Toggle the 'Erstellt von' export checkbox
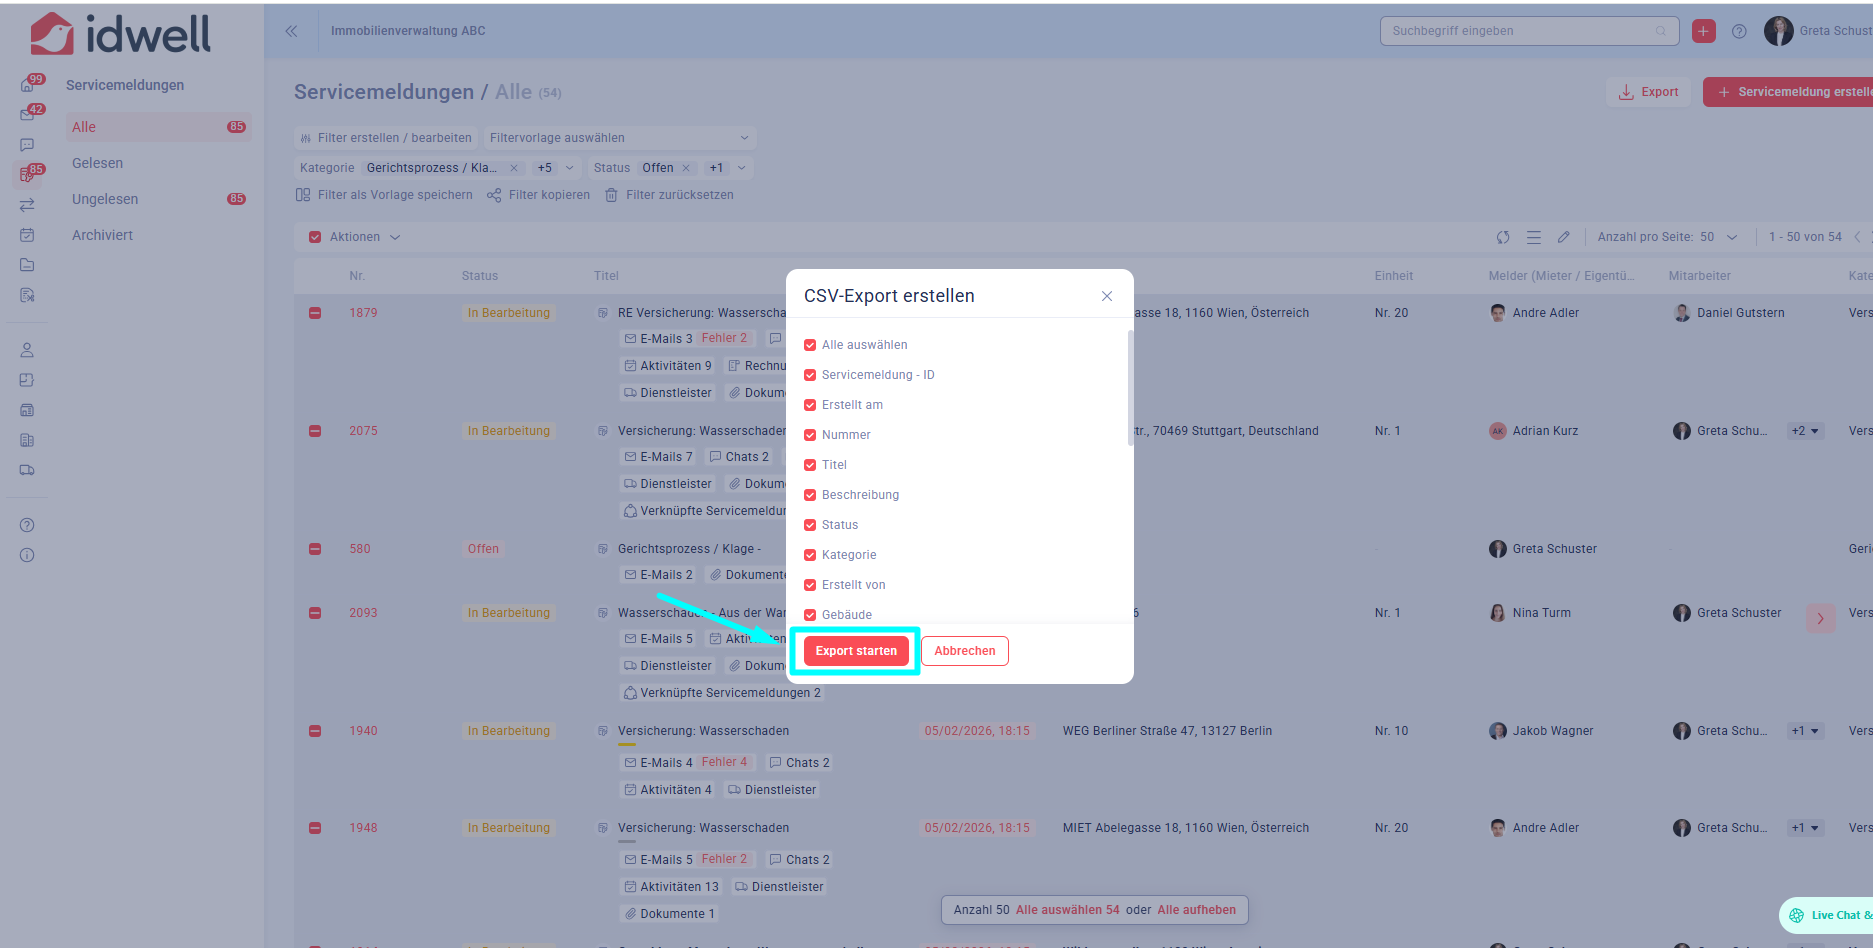Viewport: 1873px width, 948px height. (x=810, y=585)
